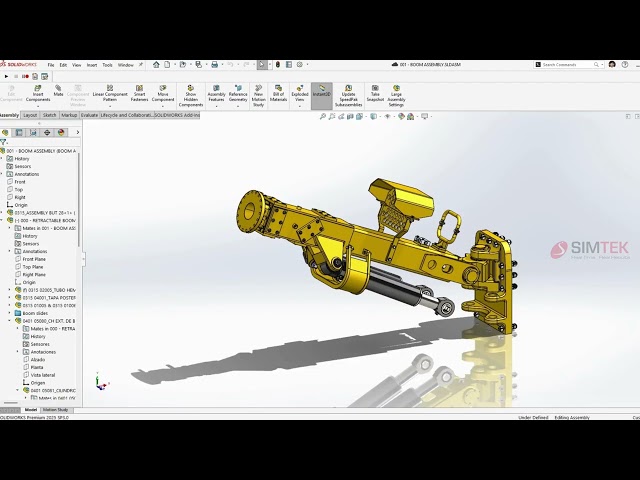
Task: Open the File menu
Action: [x=51, y=65]
